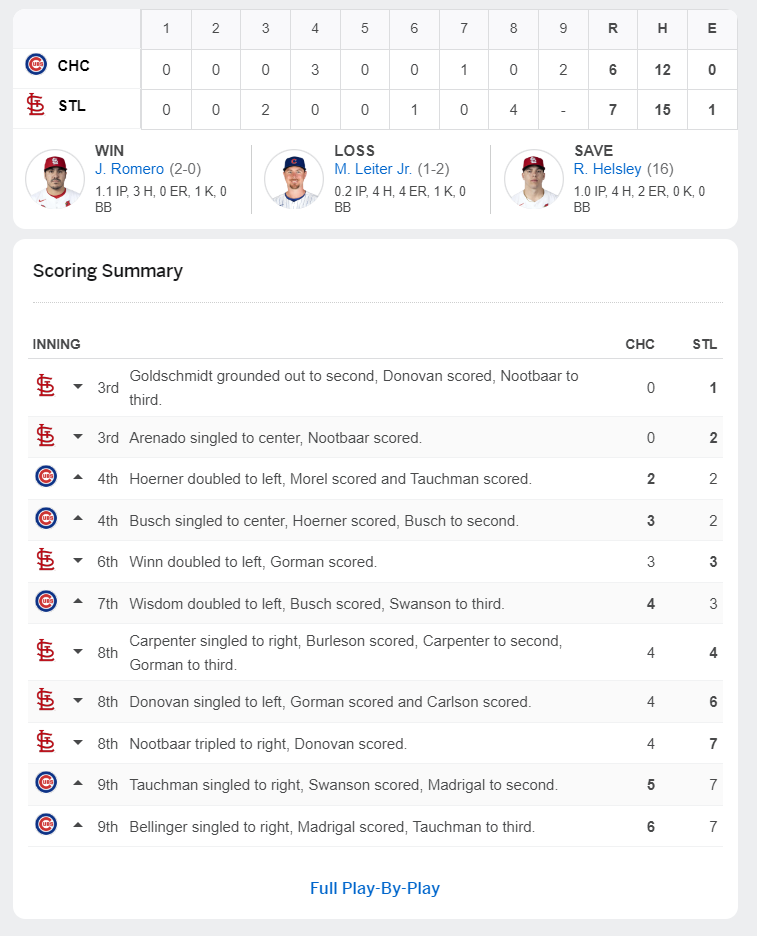Open R. Helsley's player page link

pyautogui.click(x=607, y=169)
